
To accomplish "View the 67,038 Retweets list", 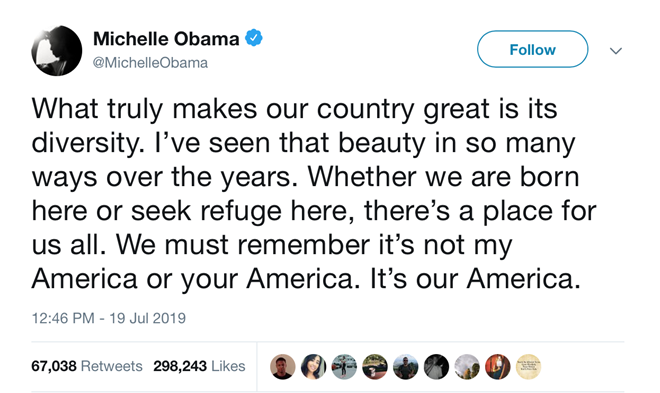I will 87,366.
